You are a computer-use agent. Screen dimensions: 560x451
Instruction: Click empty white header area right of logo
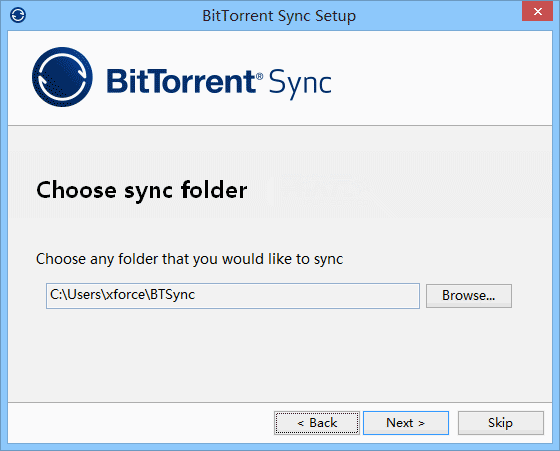pyautogui.click(x=439, y=79)
